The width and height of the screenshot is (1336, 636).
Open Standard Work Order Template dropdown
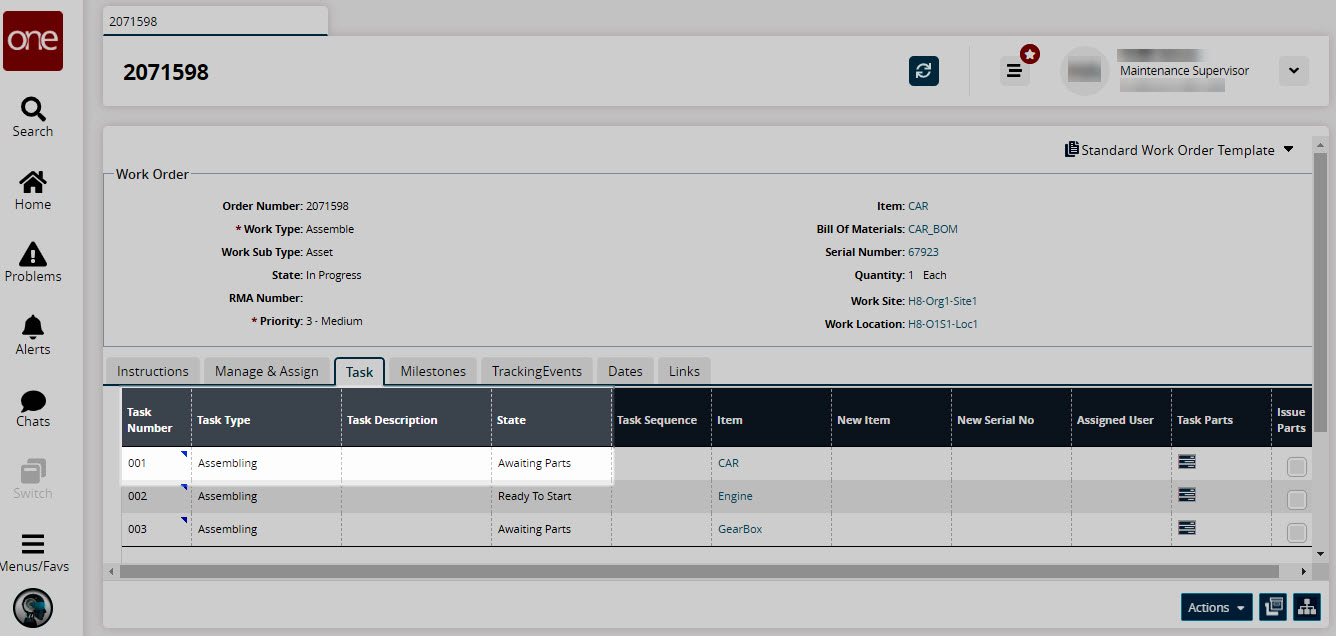pos(1180,150)
